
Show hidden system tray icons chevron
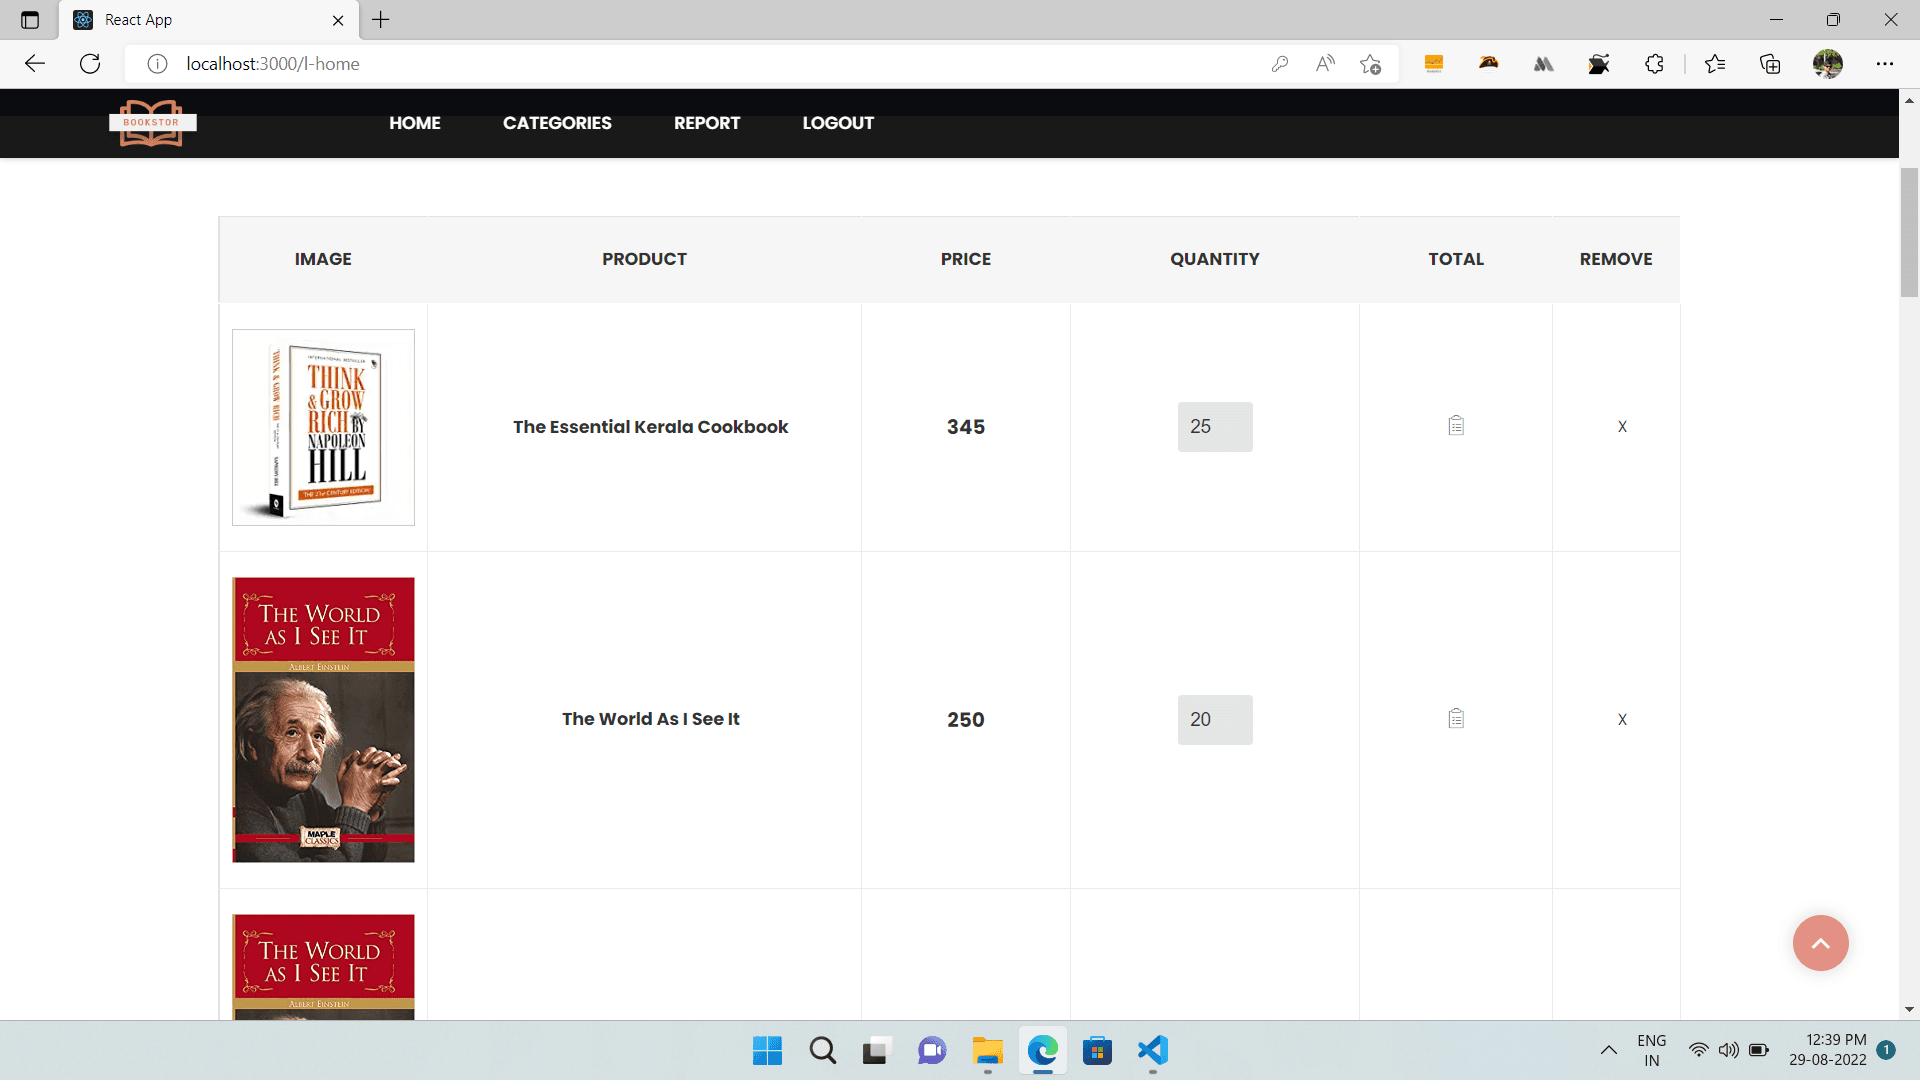[x=1608, y=1050]
